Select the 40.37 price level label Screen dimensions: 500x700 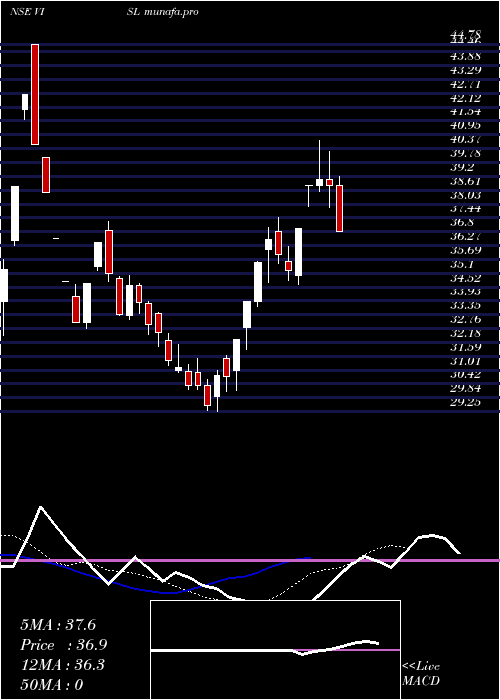point(465,139)
